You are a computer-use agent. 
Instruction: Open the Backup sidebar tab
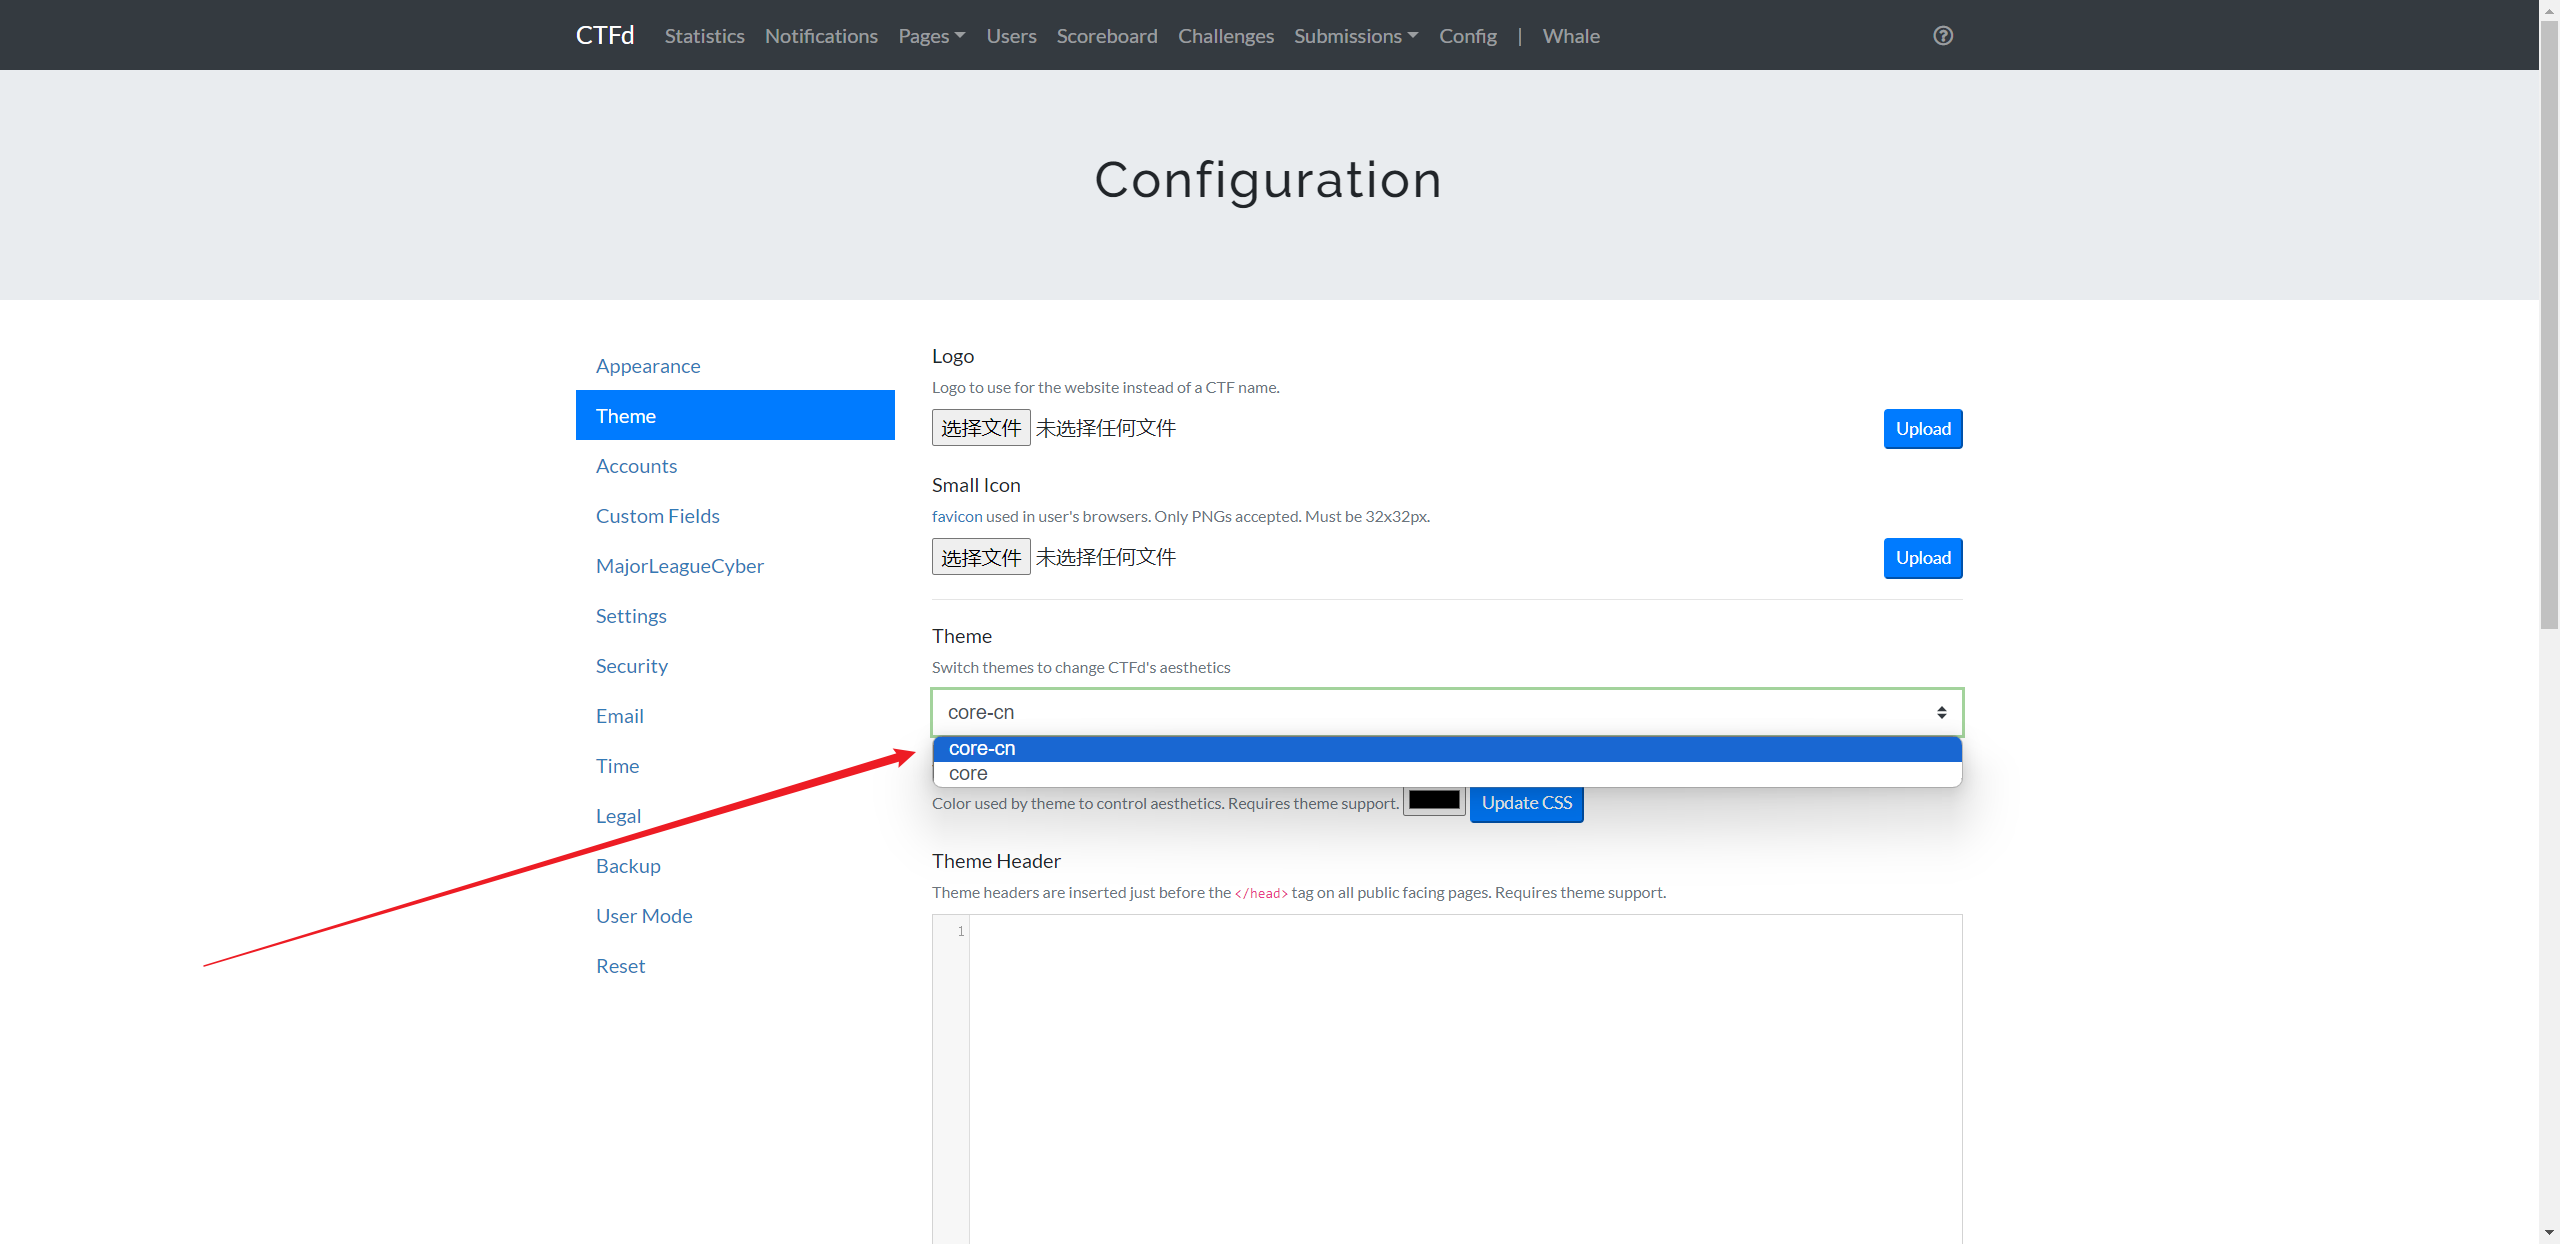735,866
